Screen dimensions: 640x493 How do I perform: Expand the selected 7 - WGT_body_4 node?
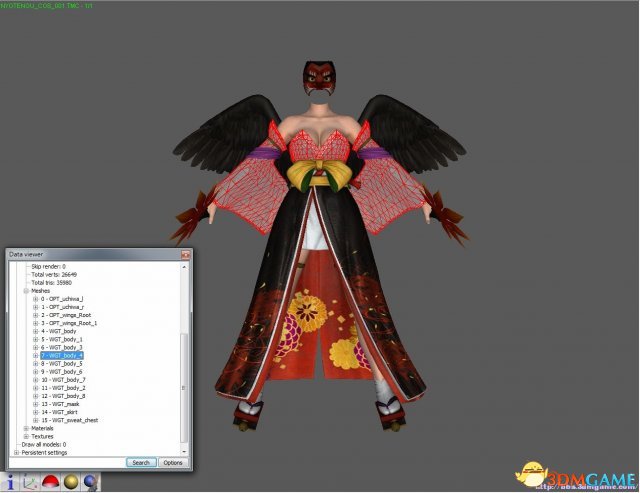(x=36, y=355)
